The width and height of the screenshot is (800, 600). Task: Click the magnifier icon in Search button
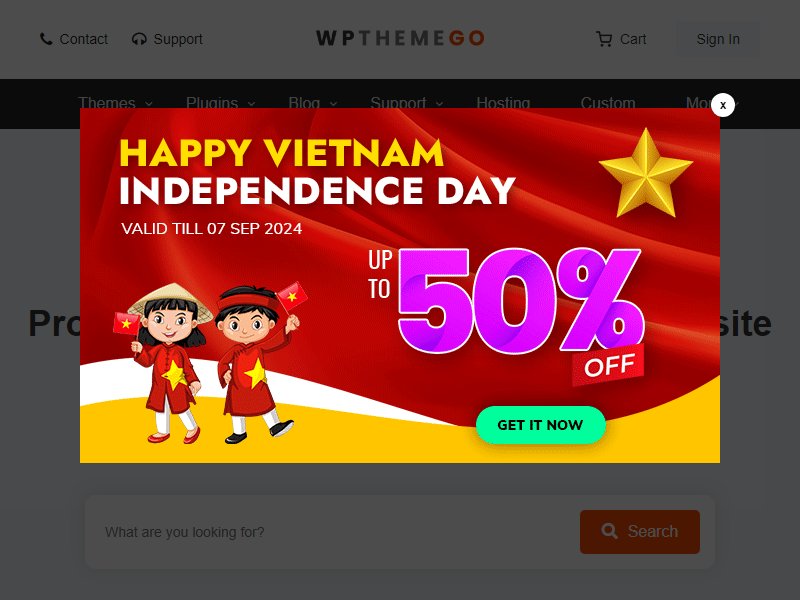pyautogui.click(x=609, y=531)
